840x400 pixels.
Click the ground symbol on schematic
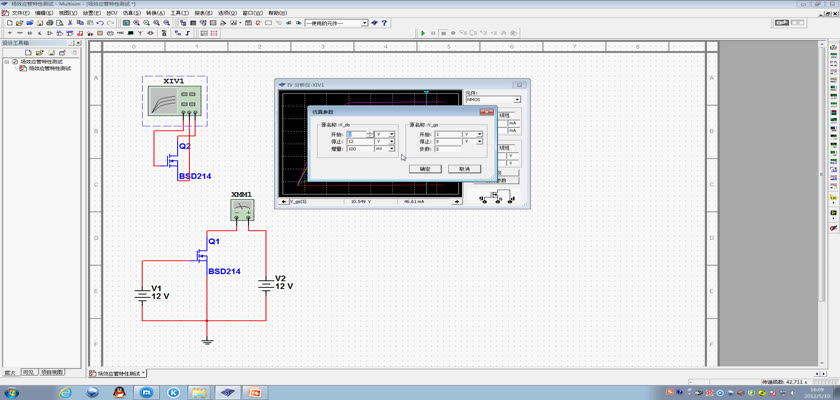point(207,341)
